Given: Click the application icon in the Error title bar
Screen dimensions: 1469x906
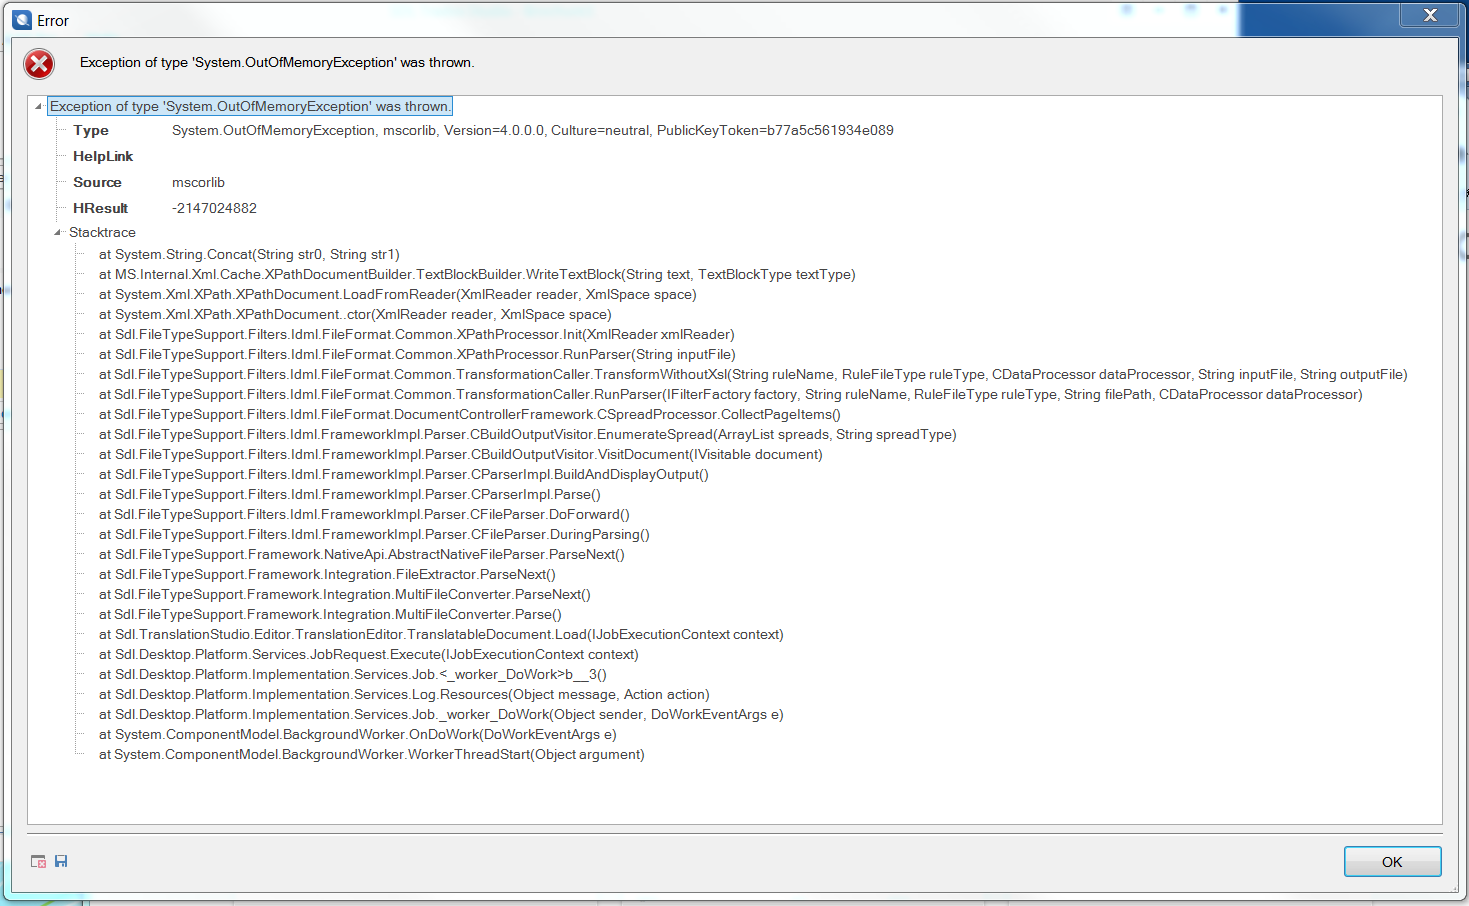Looking at the screenshot, I should 22,20.
